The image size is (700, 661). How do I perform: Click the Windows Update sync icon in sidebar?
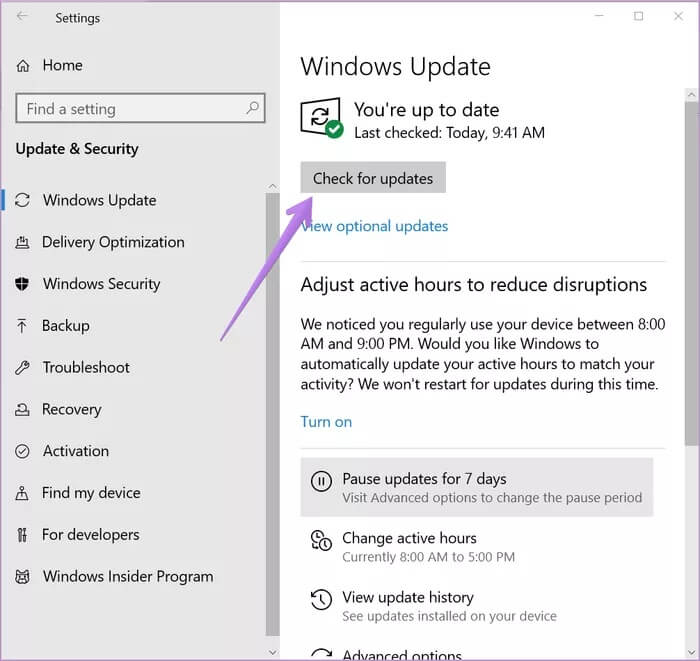(x=22, y=200)
